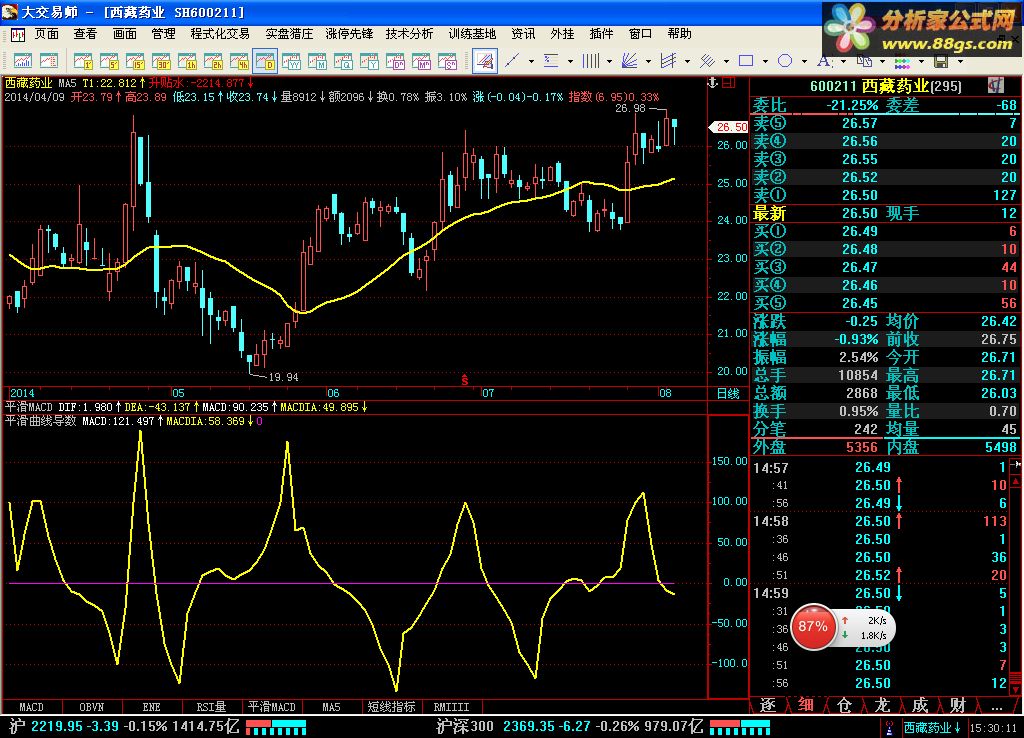The image size is (1024, 738).
Task: Toggle the drawing tools mode icon
Action: point(485,61)
